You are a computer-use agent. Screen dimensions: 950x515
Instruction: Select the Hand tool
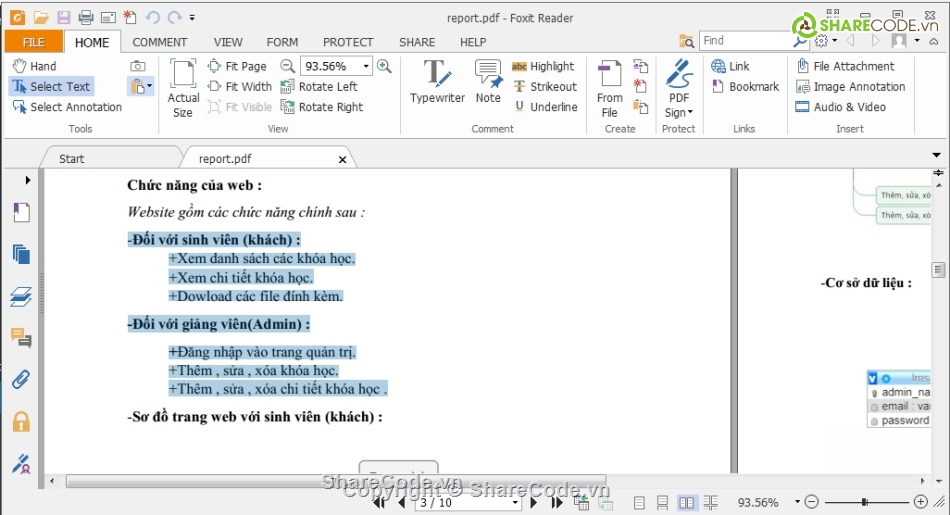35,66
